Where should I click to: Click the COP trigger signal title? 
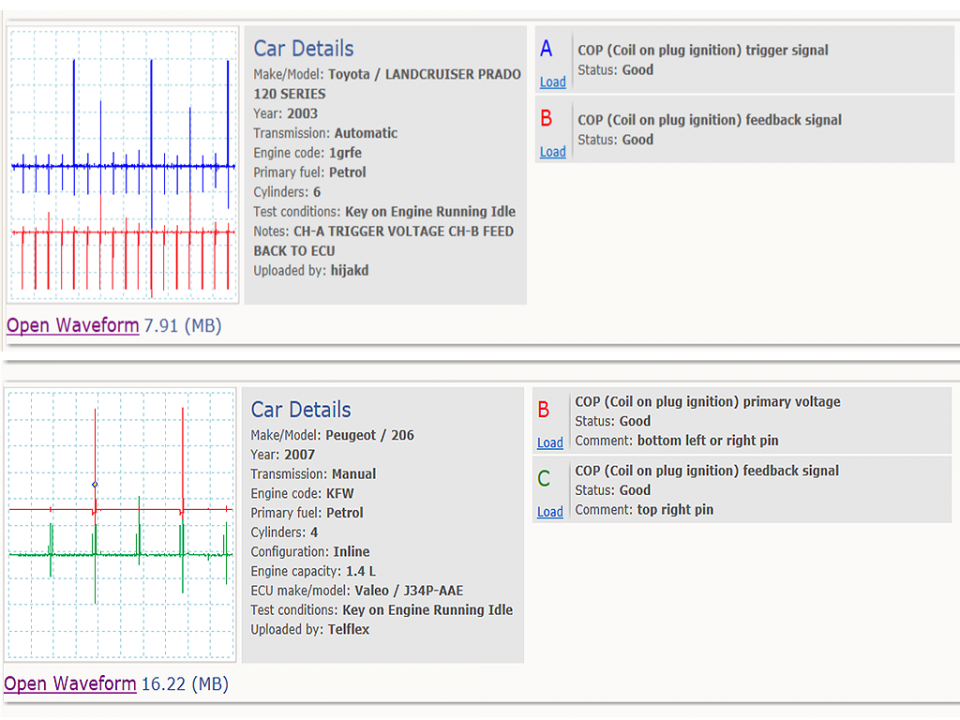click(703, 50)
